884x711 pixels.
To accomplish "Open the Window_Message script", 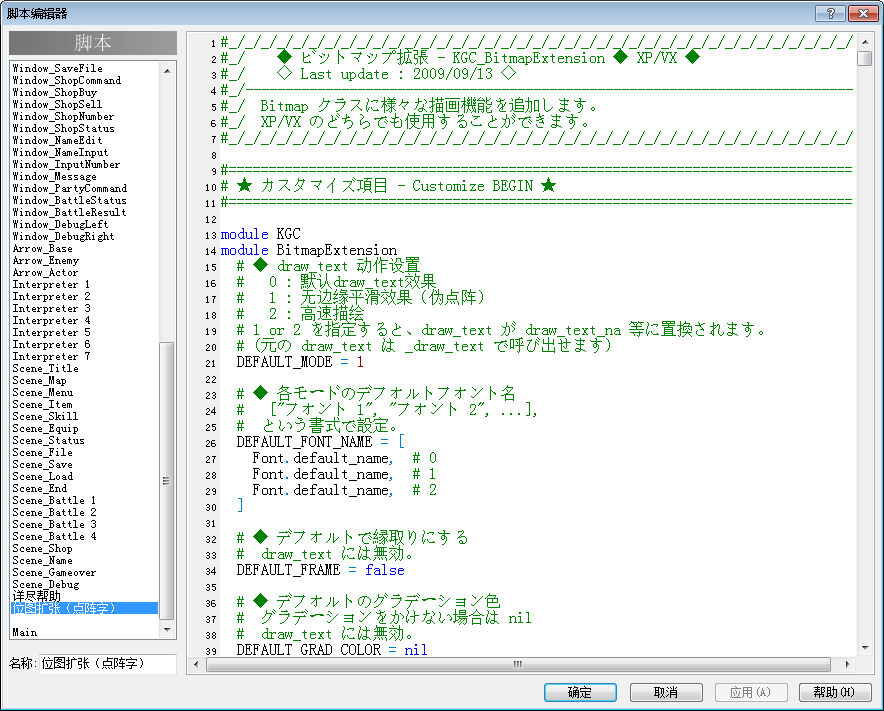I will (54, 176).
